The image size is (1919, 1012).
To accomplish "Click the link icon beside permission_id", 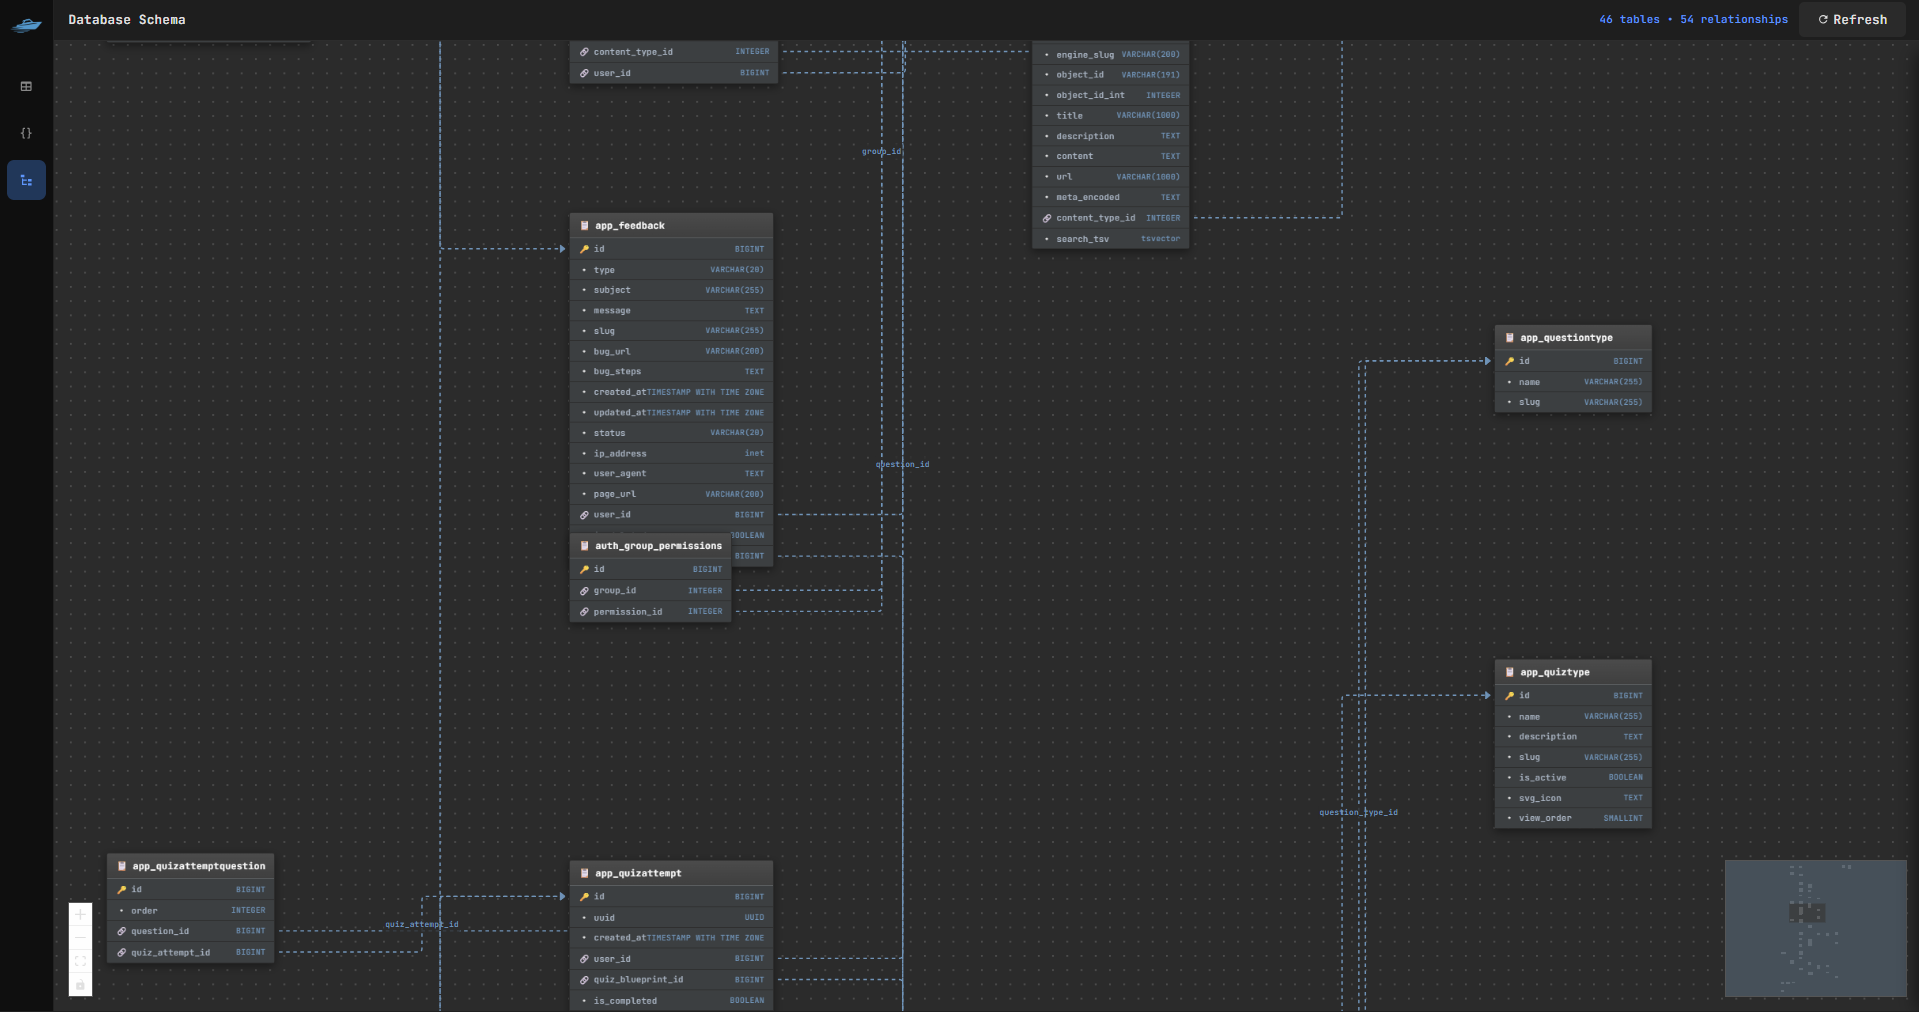I will click(584, 612).
